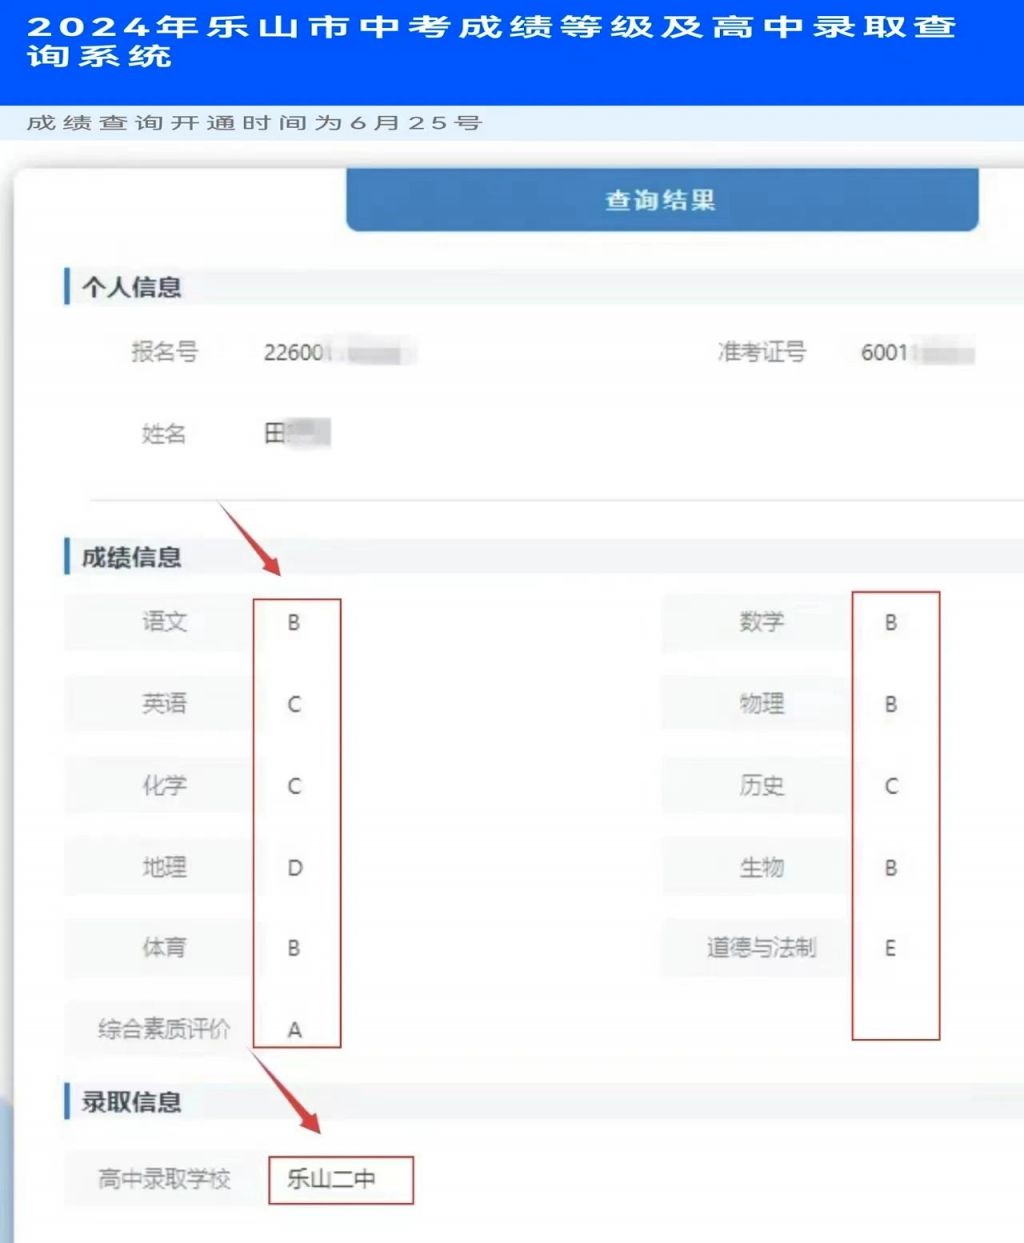
Task: Click the red arrow pointing at 语文 grades
Action: (x=250, y=539)
